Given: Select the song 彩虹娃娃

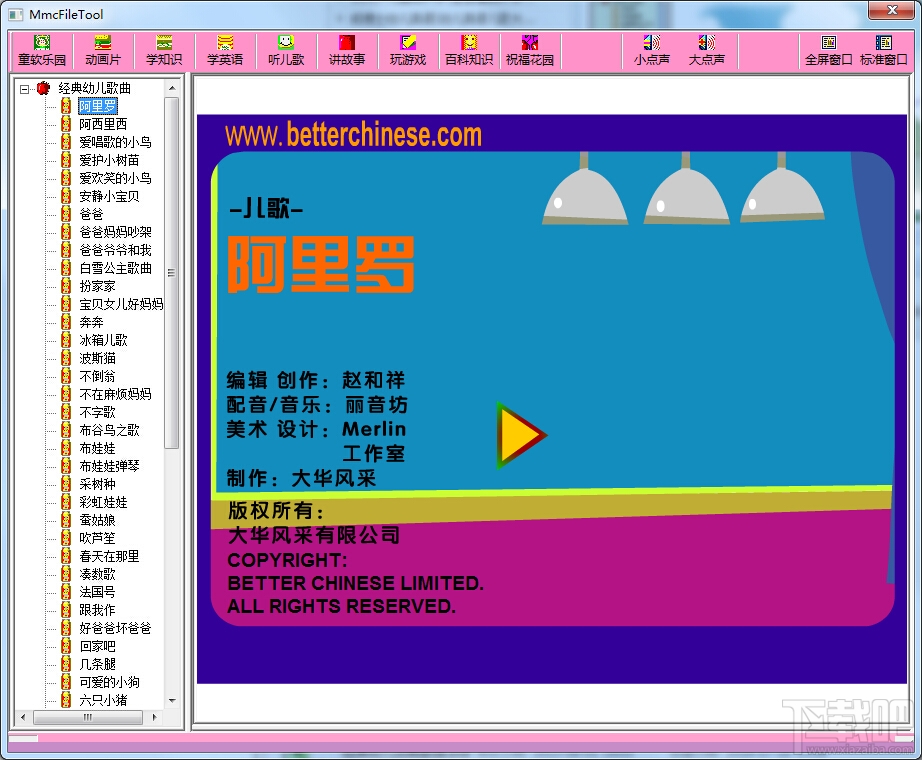Looking at the screenshot, I should [103, 502].
